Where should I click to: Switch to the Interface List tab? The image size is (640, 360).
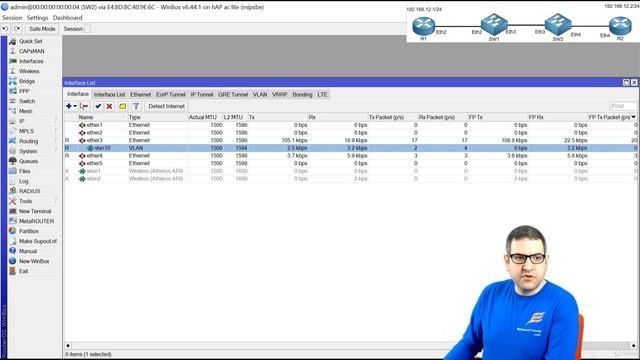pos(109,94)
